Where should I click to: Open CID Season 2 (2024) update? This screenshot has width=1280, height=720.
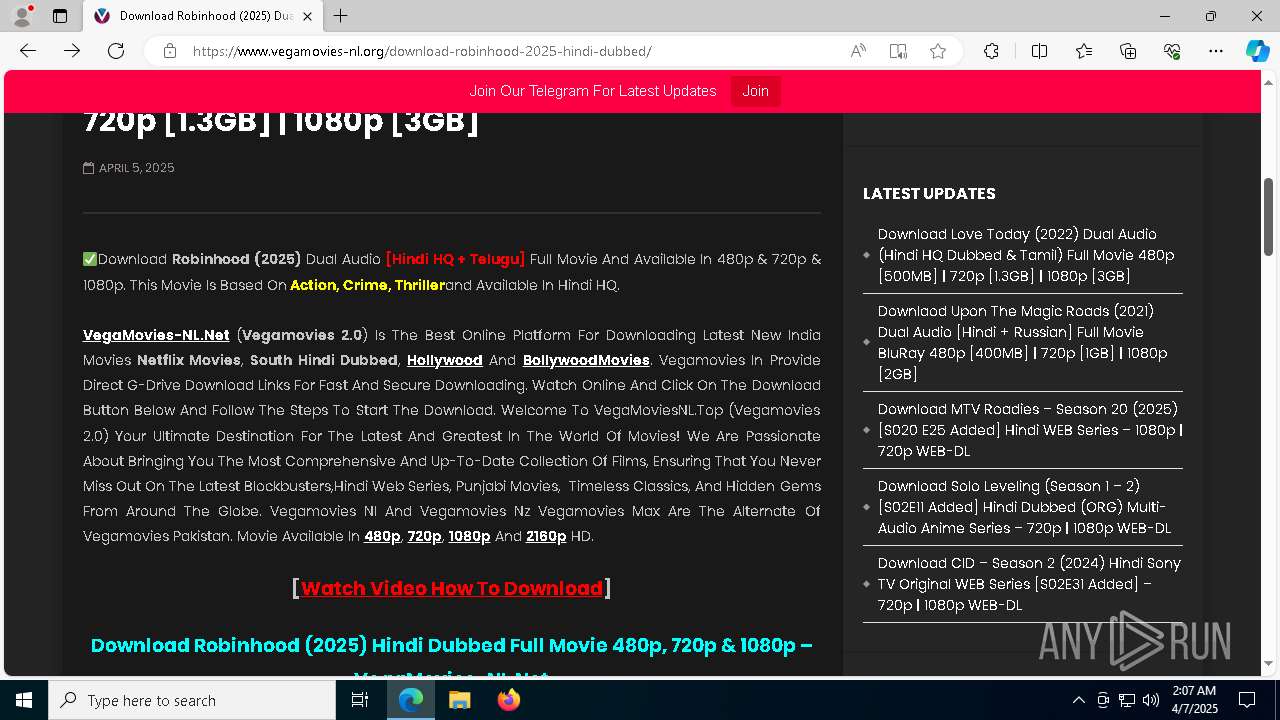click(x=1029, y=584)
